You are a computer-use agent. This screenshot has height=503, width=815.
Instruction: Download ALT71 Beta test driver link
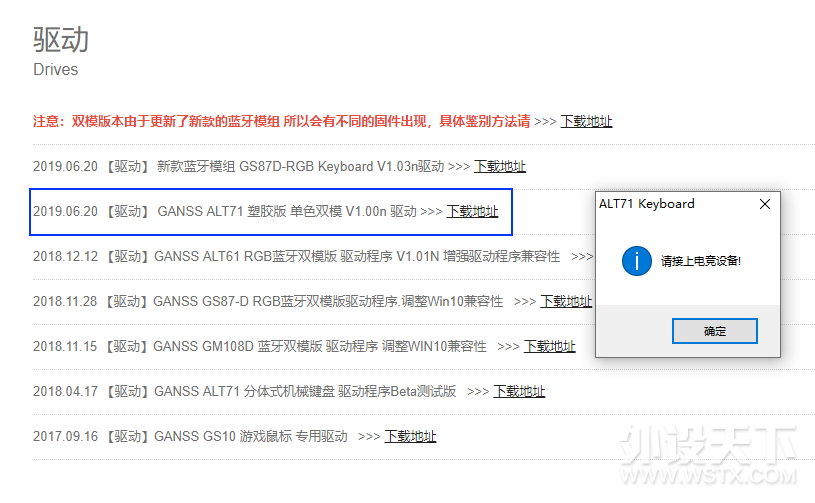point(519,391)
